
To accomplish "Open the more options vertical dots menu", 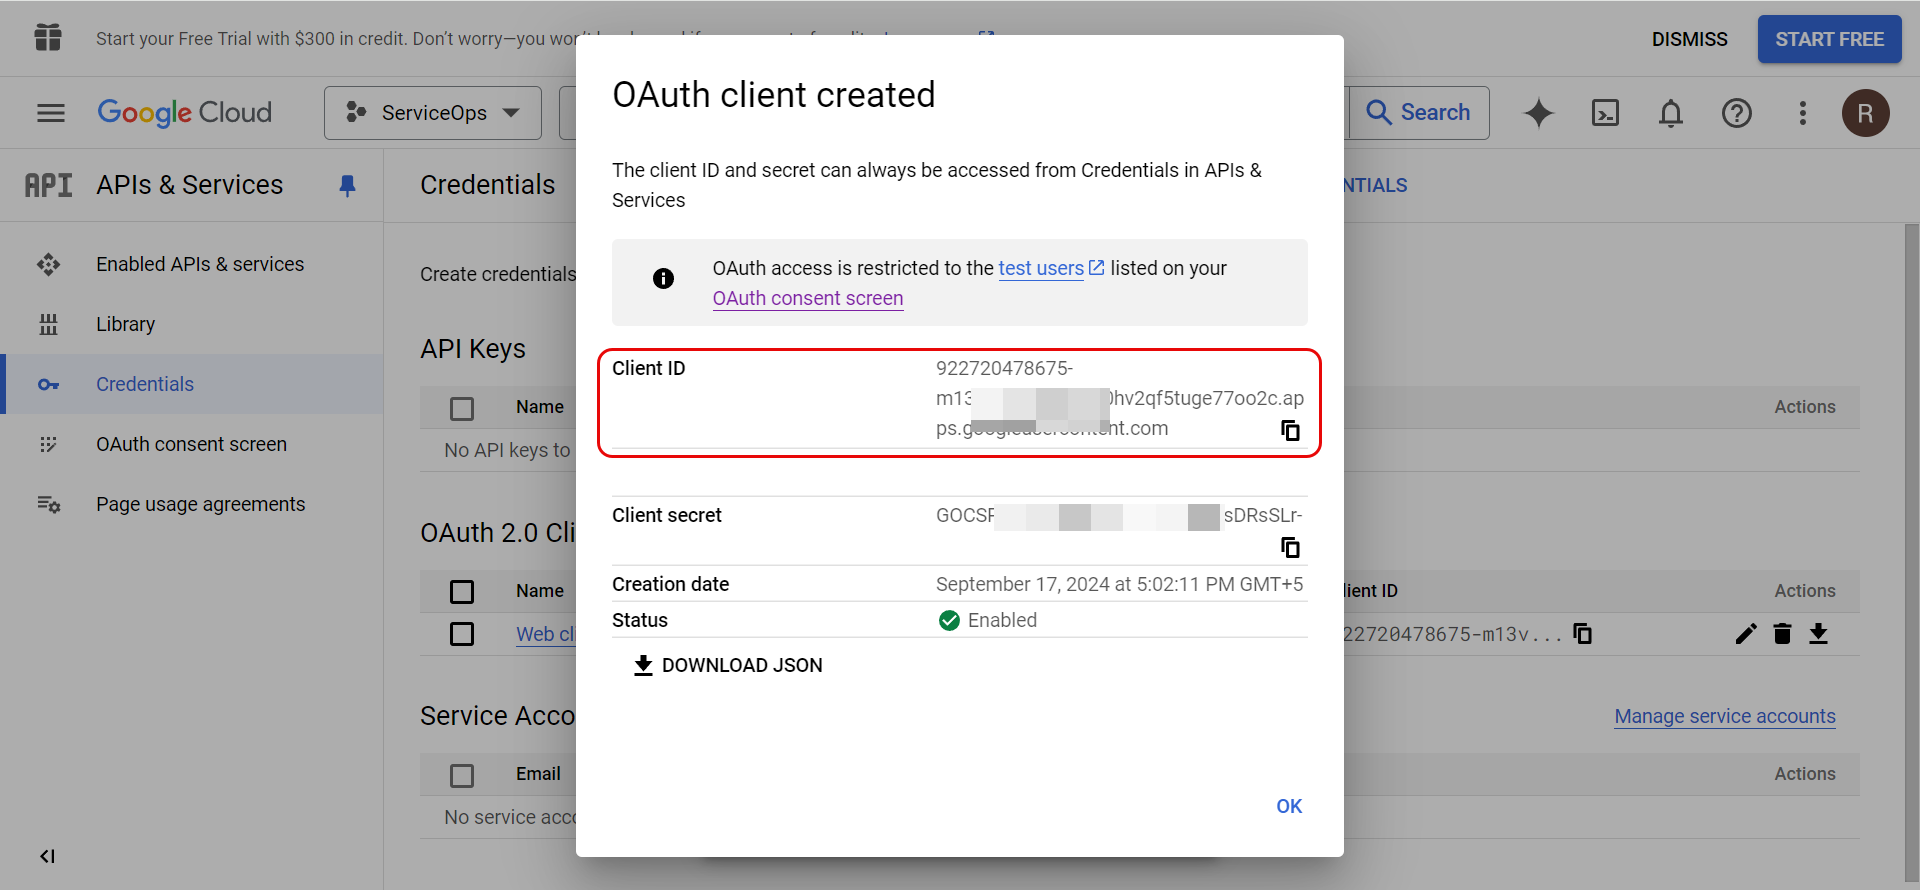I will [x=1802, y=113].
